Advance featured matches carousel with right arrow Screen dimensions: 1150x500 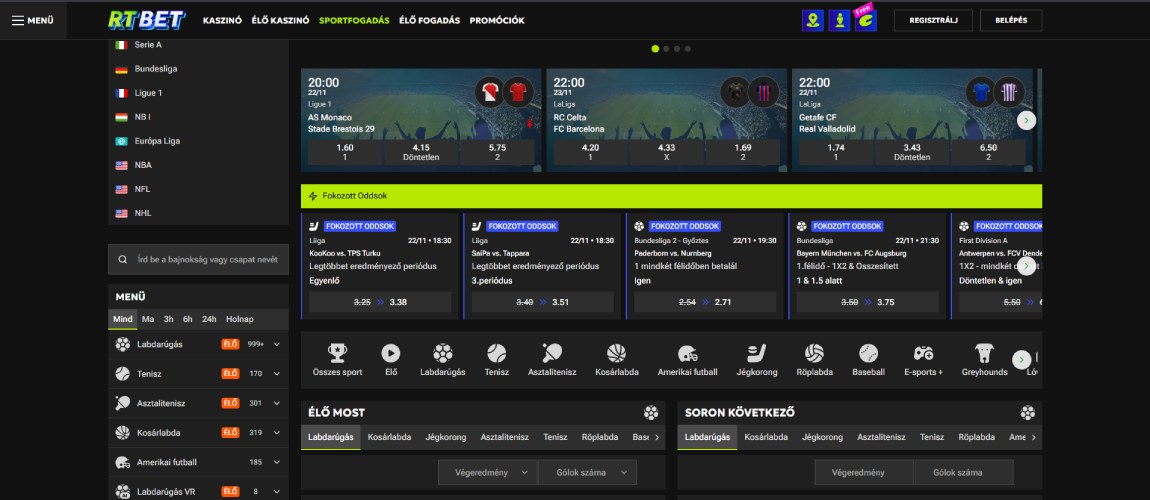click(x=1027, y=120)
